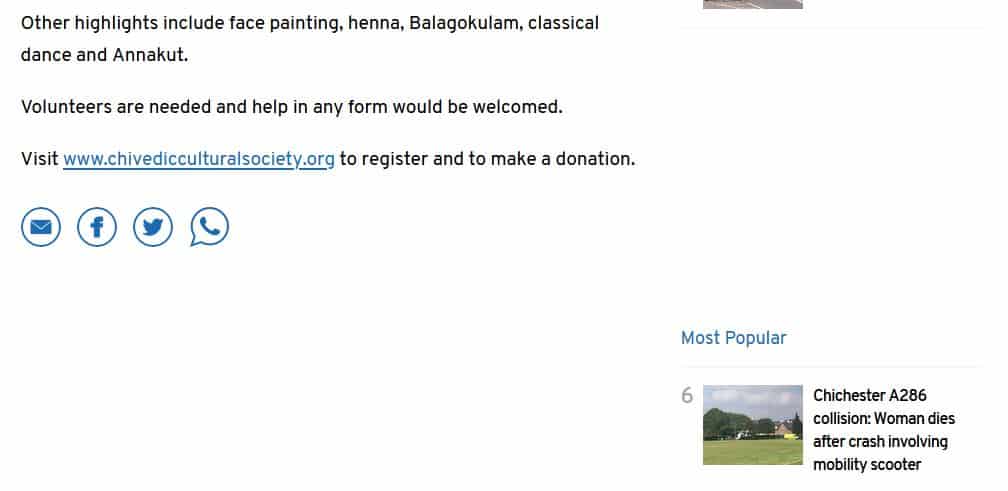This screenshot has width=1008, height=491.
Task: Click the words "face painting"
Action: click(x=289, y=23)
